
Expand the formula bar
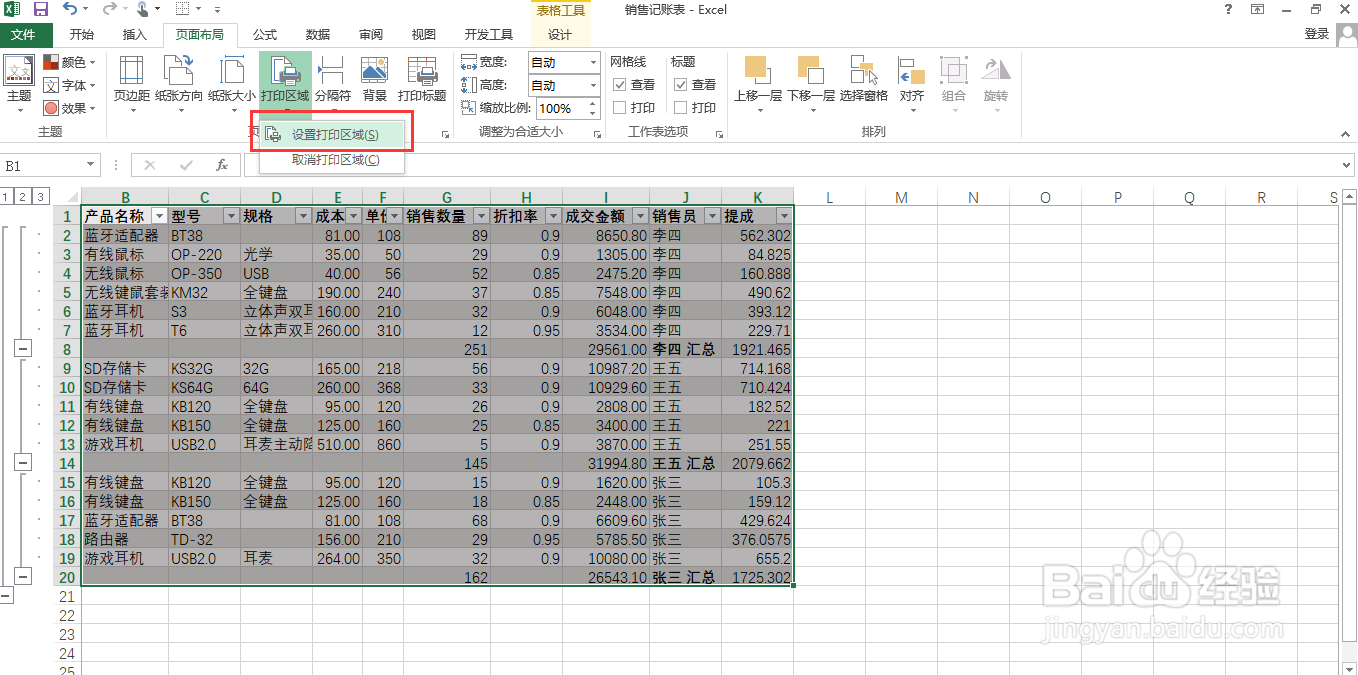1347,165
